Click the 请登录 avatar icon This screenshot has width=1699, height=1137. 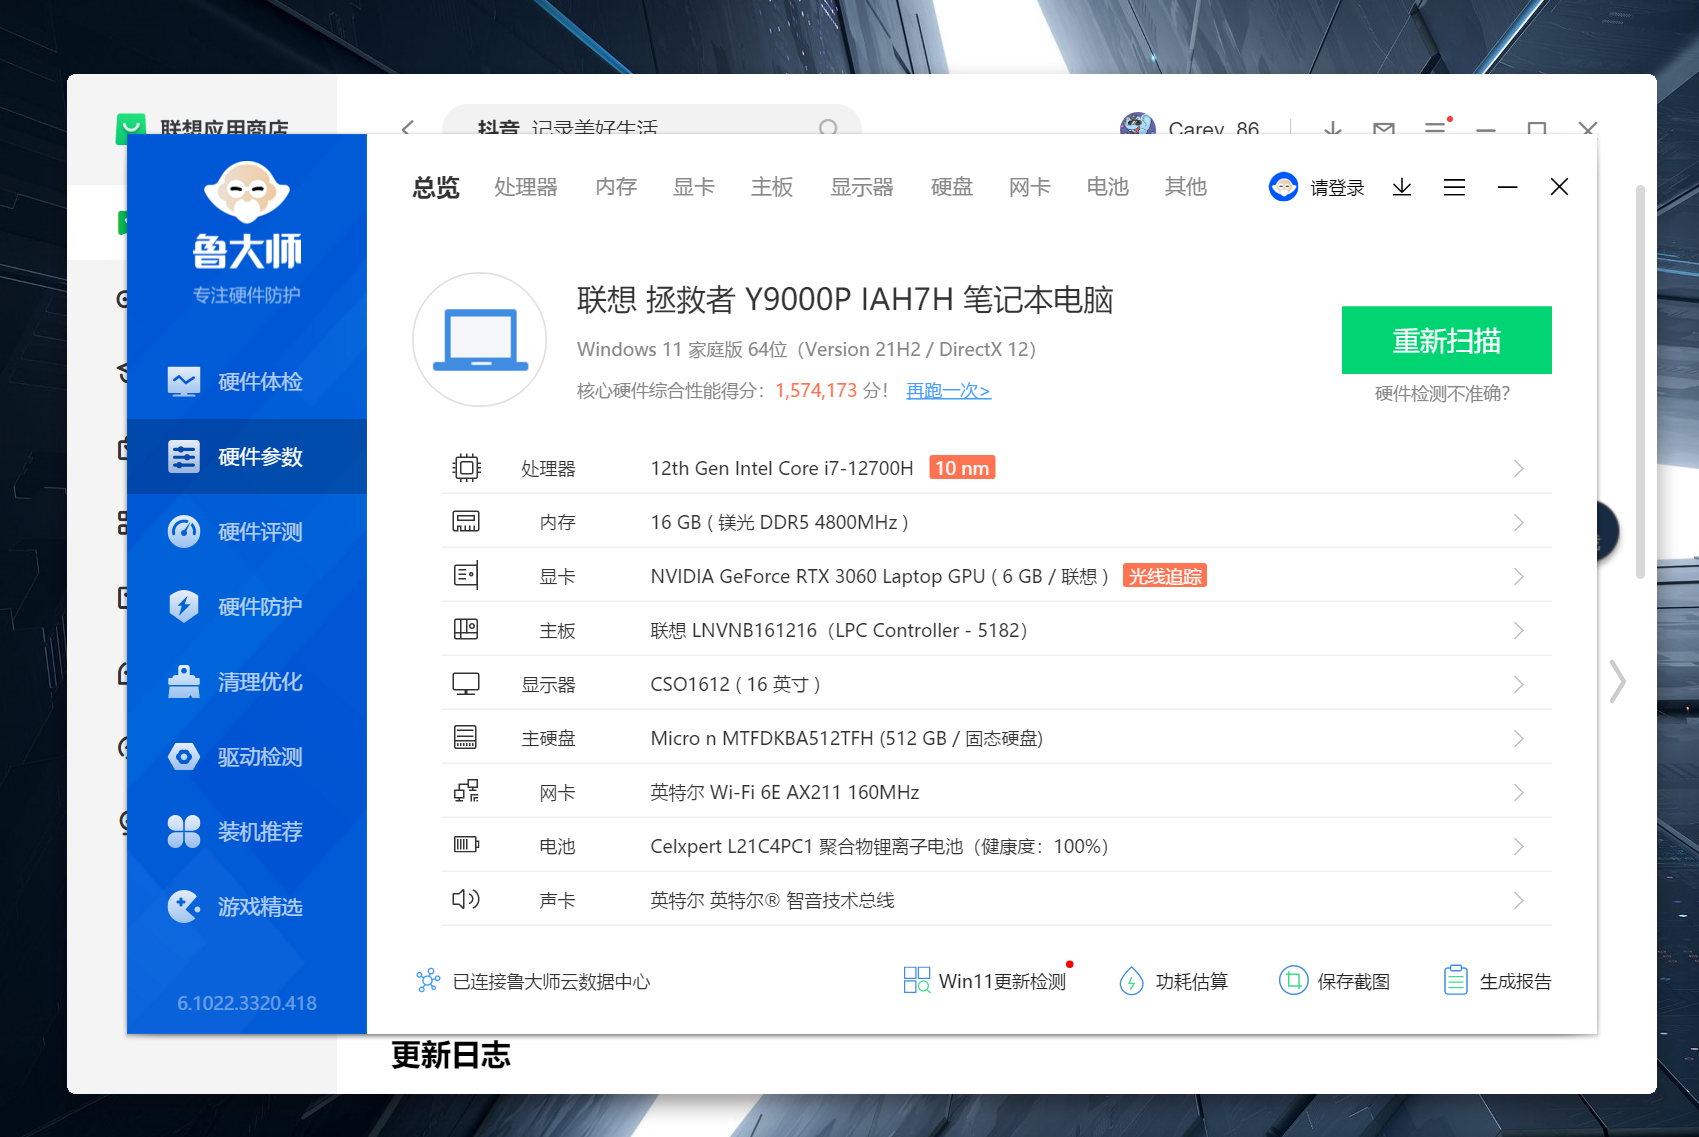point(1283,187)
